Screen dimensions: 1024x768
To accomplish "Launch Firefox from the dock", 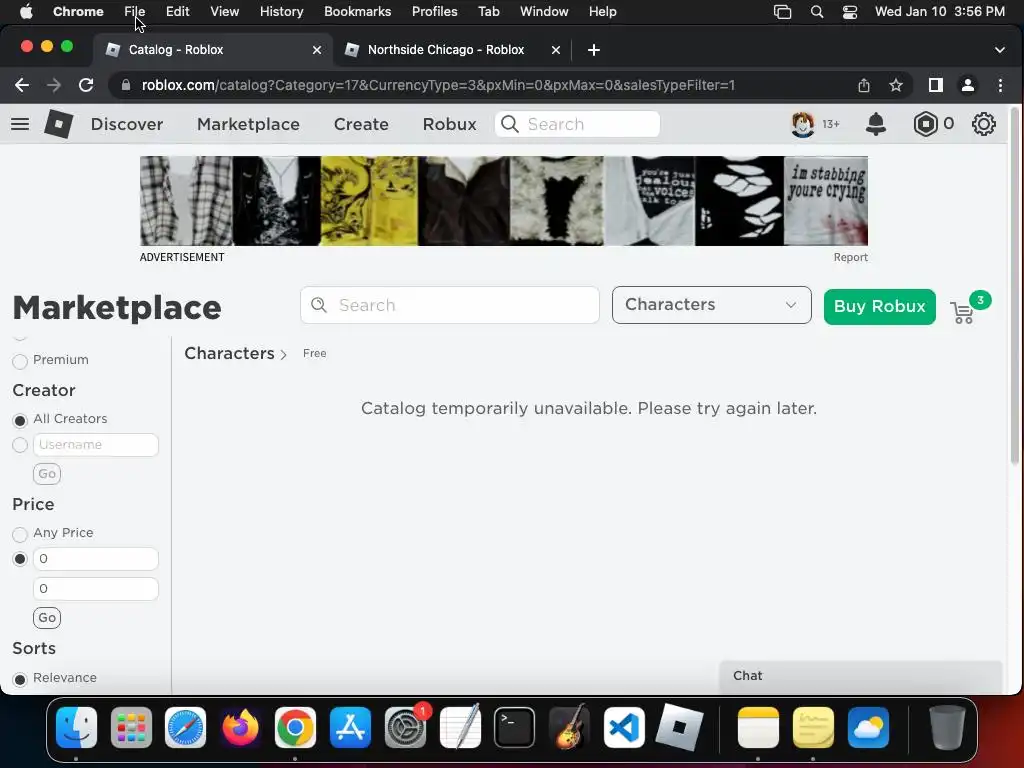I will 240,728.
